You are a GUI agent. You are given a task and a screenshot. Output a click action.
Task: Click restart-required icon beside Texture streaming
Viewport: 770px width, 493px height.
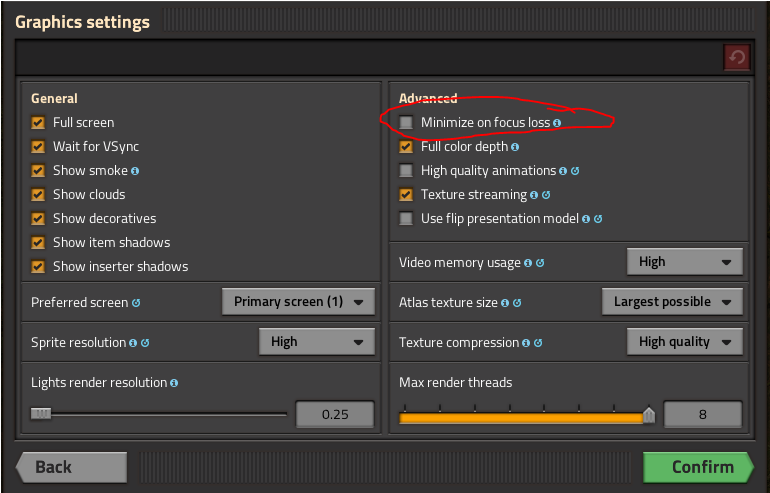(546, 195)
